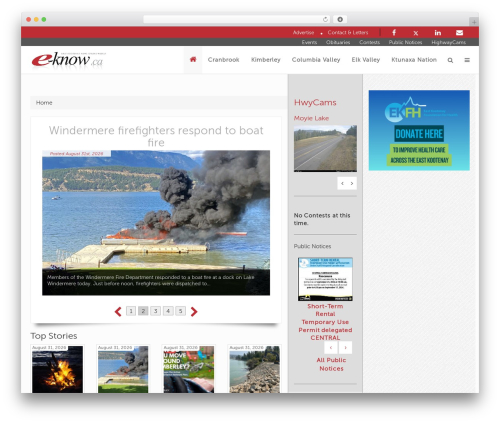This screenshot has width=500, height=423.
Task: Show next HwyCams image
Action: click(352, 183)
